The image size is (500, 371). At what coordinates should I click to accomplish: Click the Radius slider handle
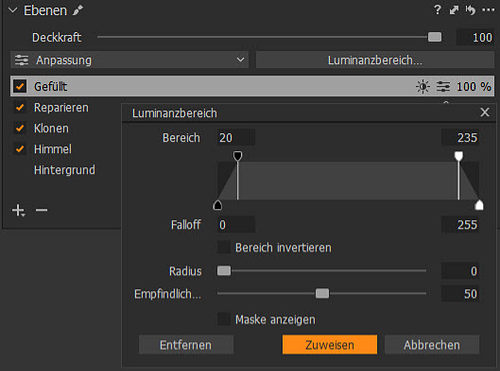224,271
